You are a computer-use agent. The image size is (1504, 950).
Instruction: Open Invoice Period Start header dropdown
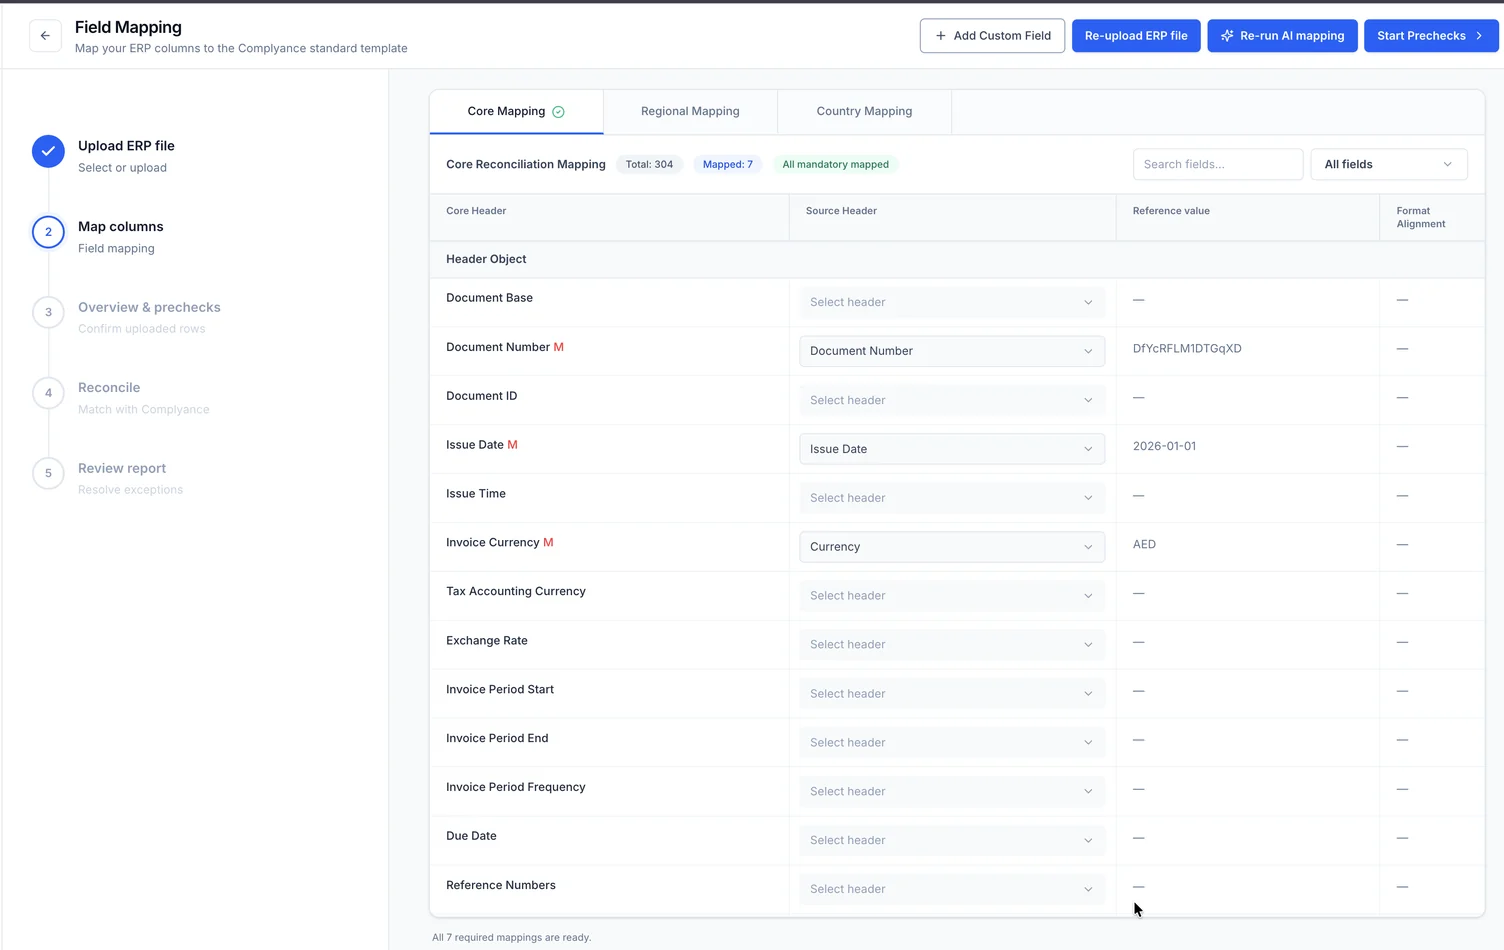coord(952,694)
